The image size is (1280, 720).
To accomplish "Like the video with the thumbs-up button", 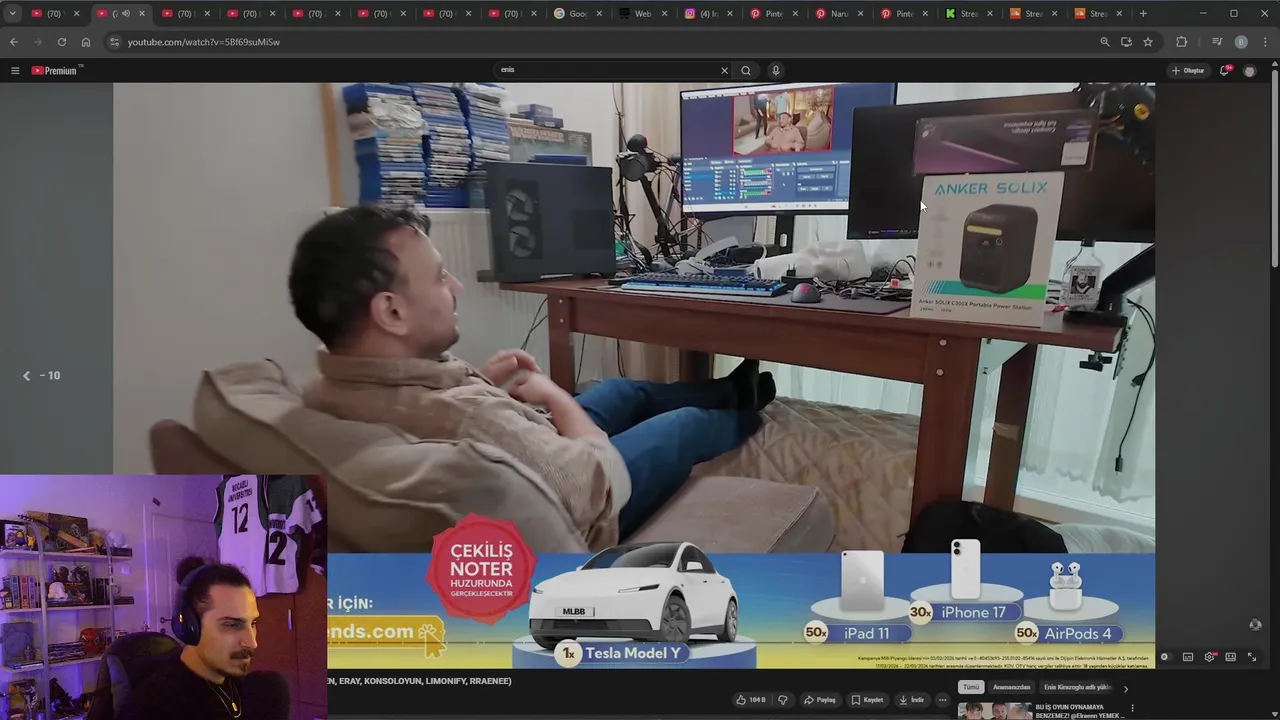I will (x=751, y=700).
